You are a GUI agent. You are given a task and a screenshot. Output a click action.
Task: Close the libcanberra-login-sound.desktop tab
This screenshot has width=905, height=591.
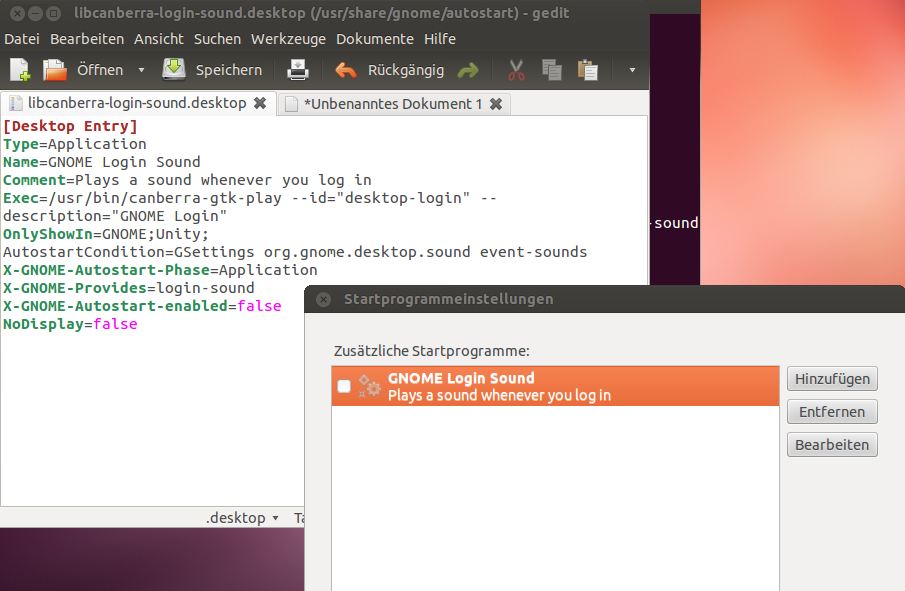tap(260, 103)
